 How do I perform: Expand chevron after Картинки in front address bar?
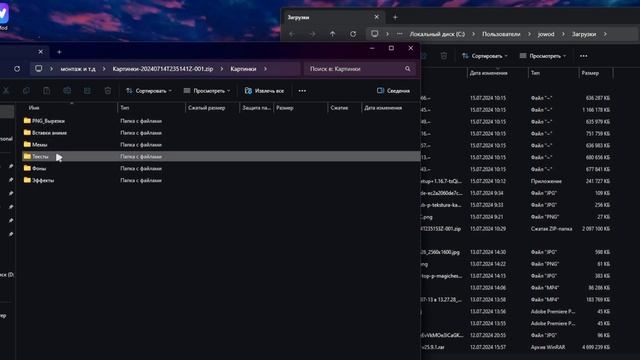click(265, 69)
